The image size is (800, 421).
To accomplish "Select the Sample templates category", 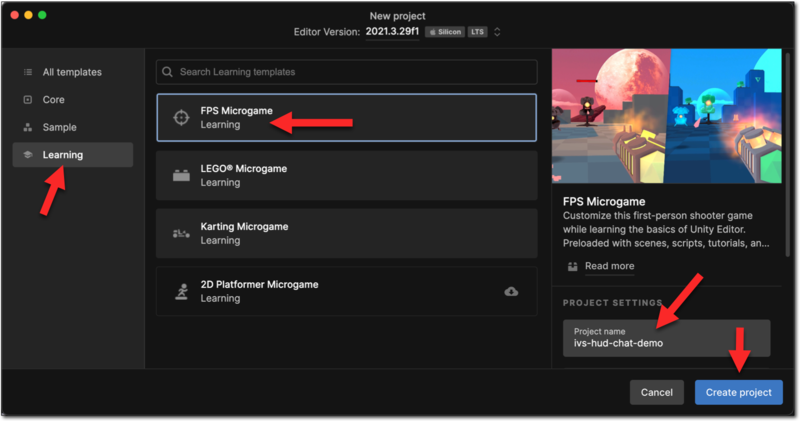I will point(59,127).
